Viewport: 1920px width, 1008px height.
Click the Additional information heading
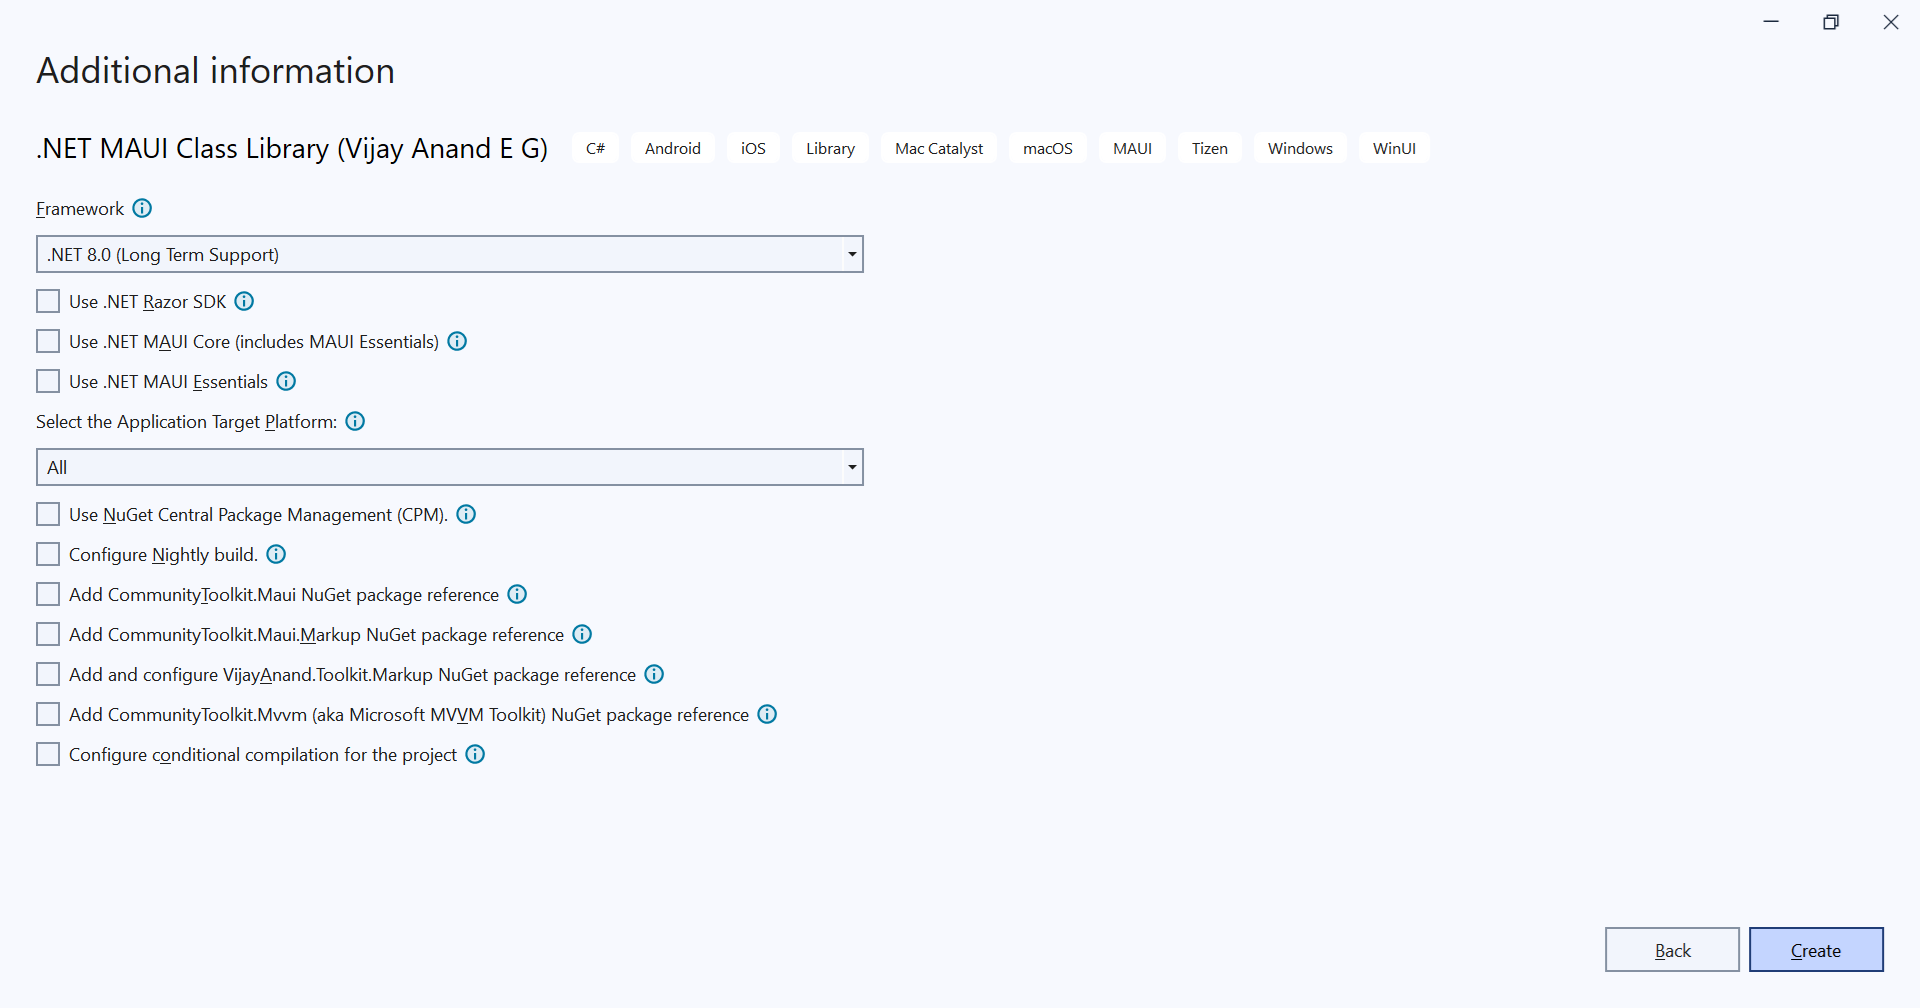pyautogui.click(x=216, y=71)
